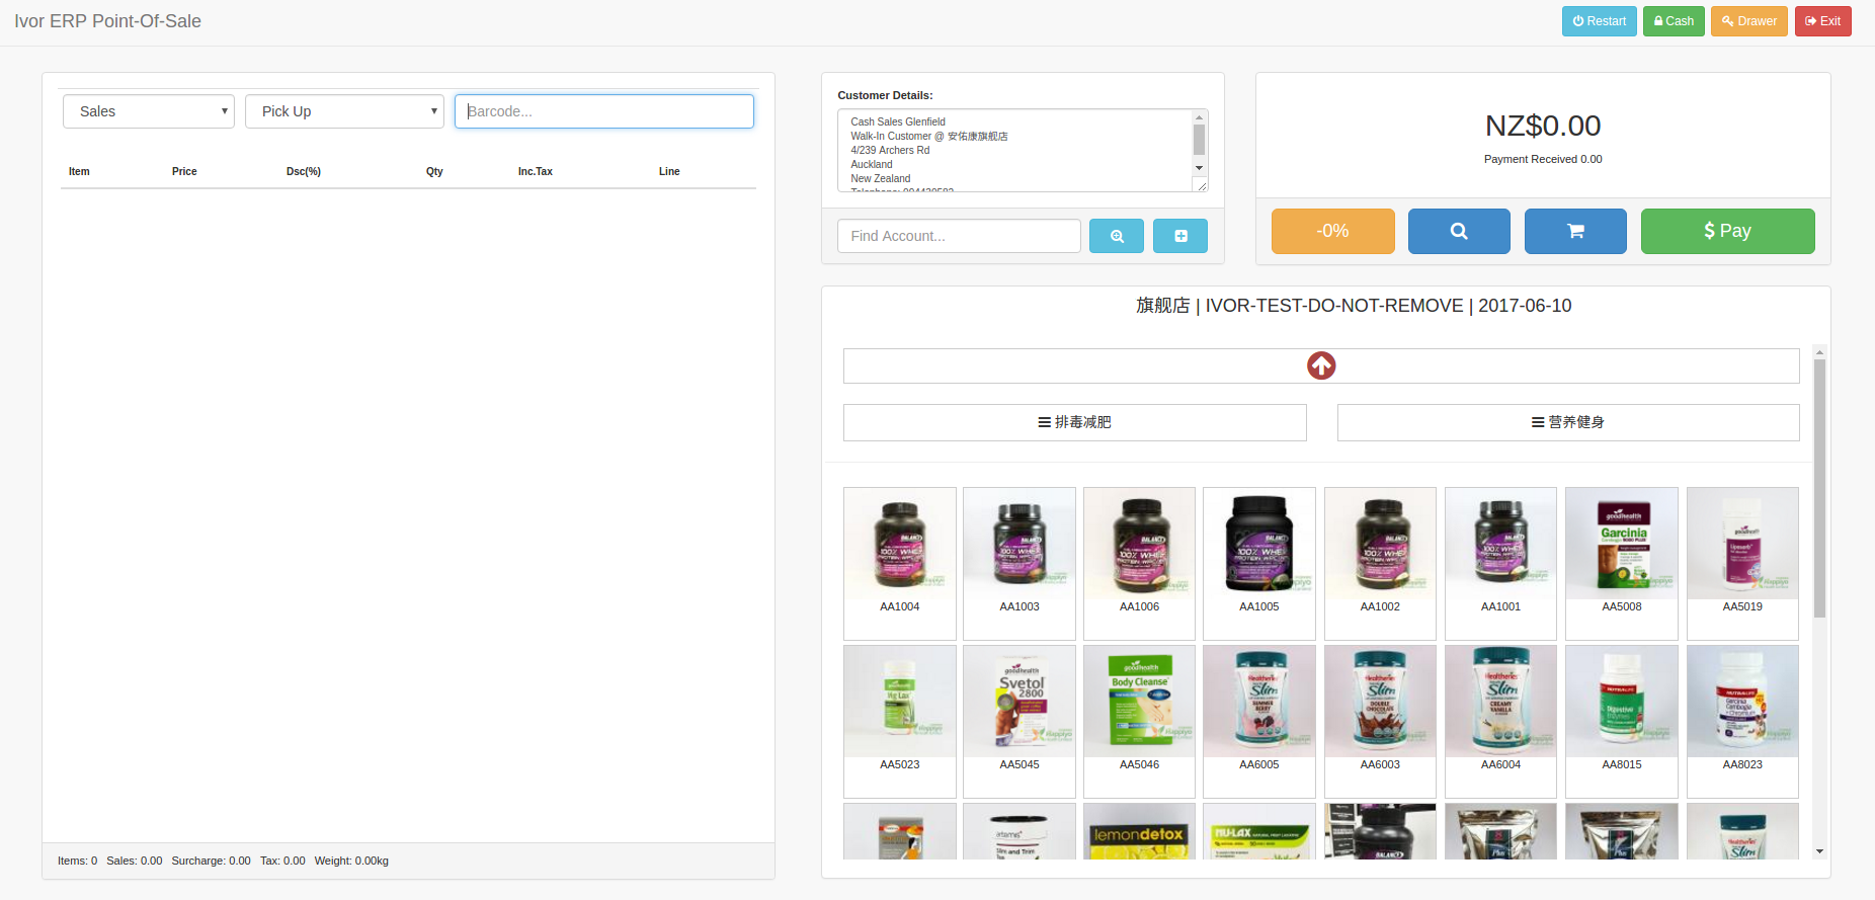Screen dimensions: 1875x900
Task: Open the 营养健身 category
Action: click(x=1567, y=422)
